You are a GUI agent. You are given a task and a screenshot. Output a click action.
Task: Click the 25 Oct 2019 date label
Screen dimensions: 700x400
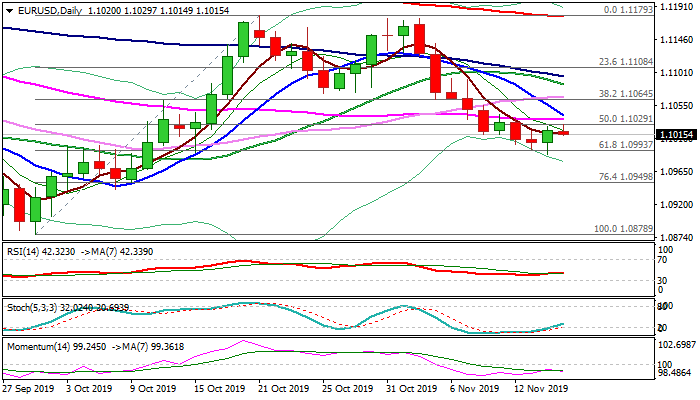pos(348,389)
